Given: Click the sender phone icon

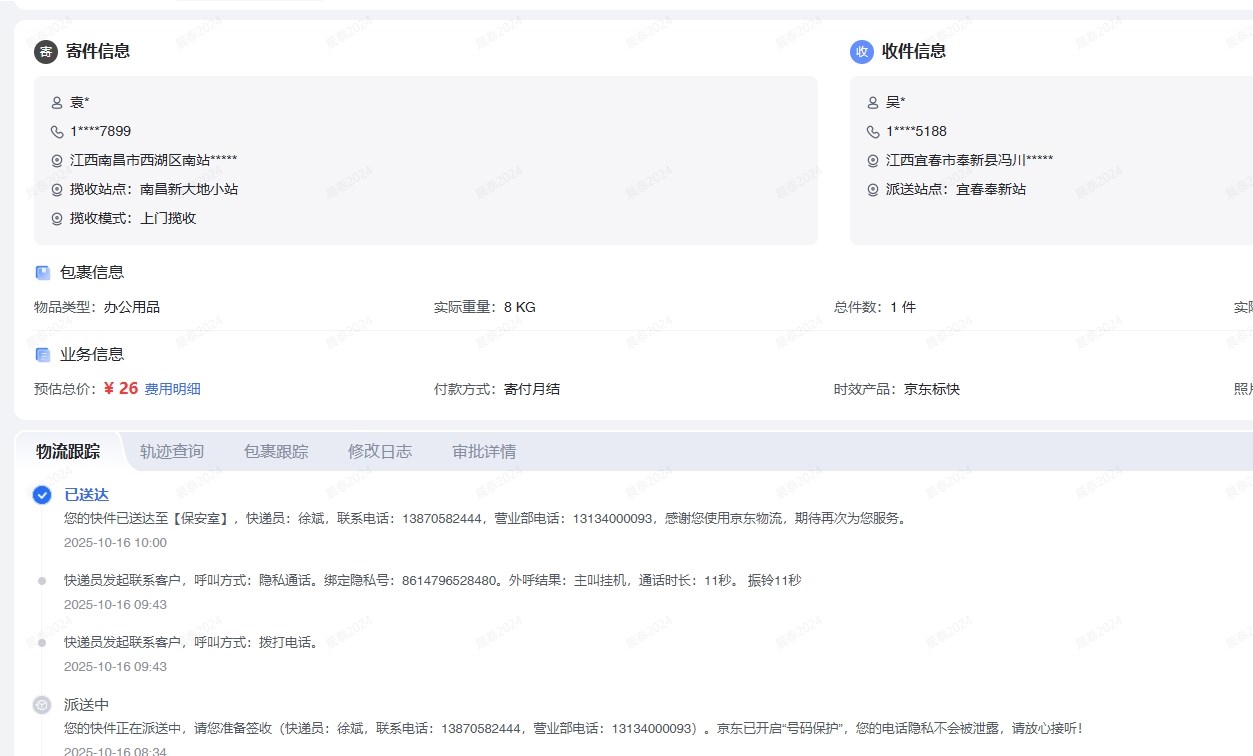Looking at the screenshot, I should pos(57,131).
